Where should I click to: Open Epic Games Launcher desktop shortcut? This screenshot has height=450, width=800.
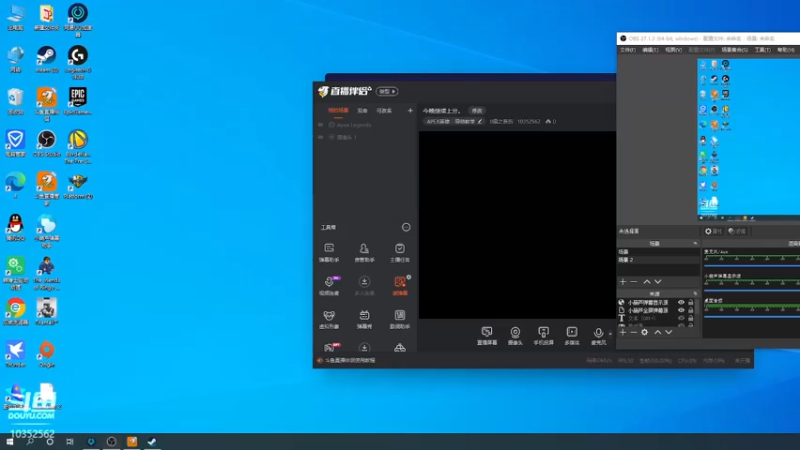point(78,101)
